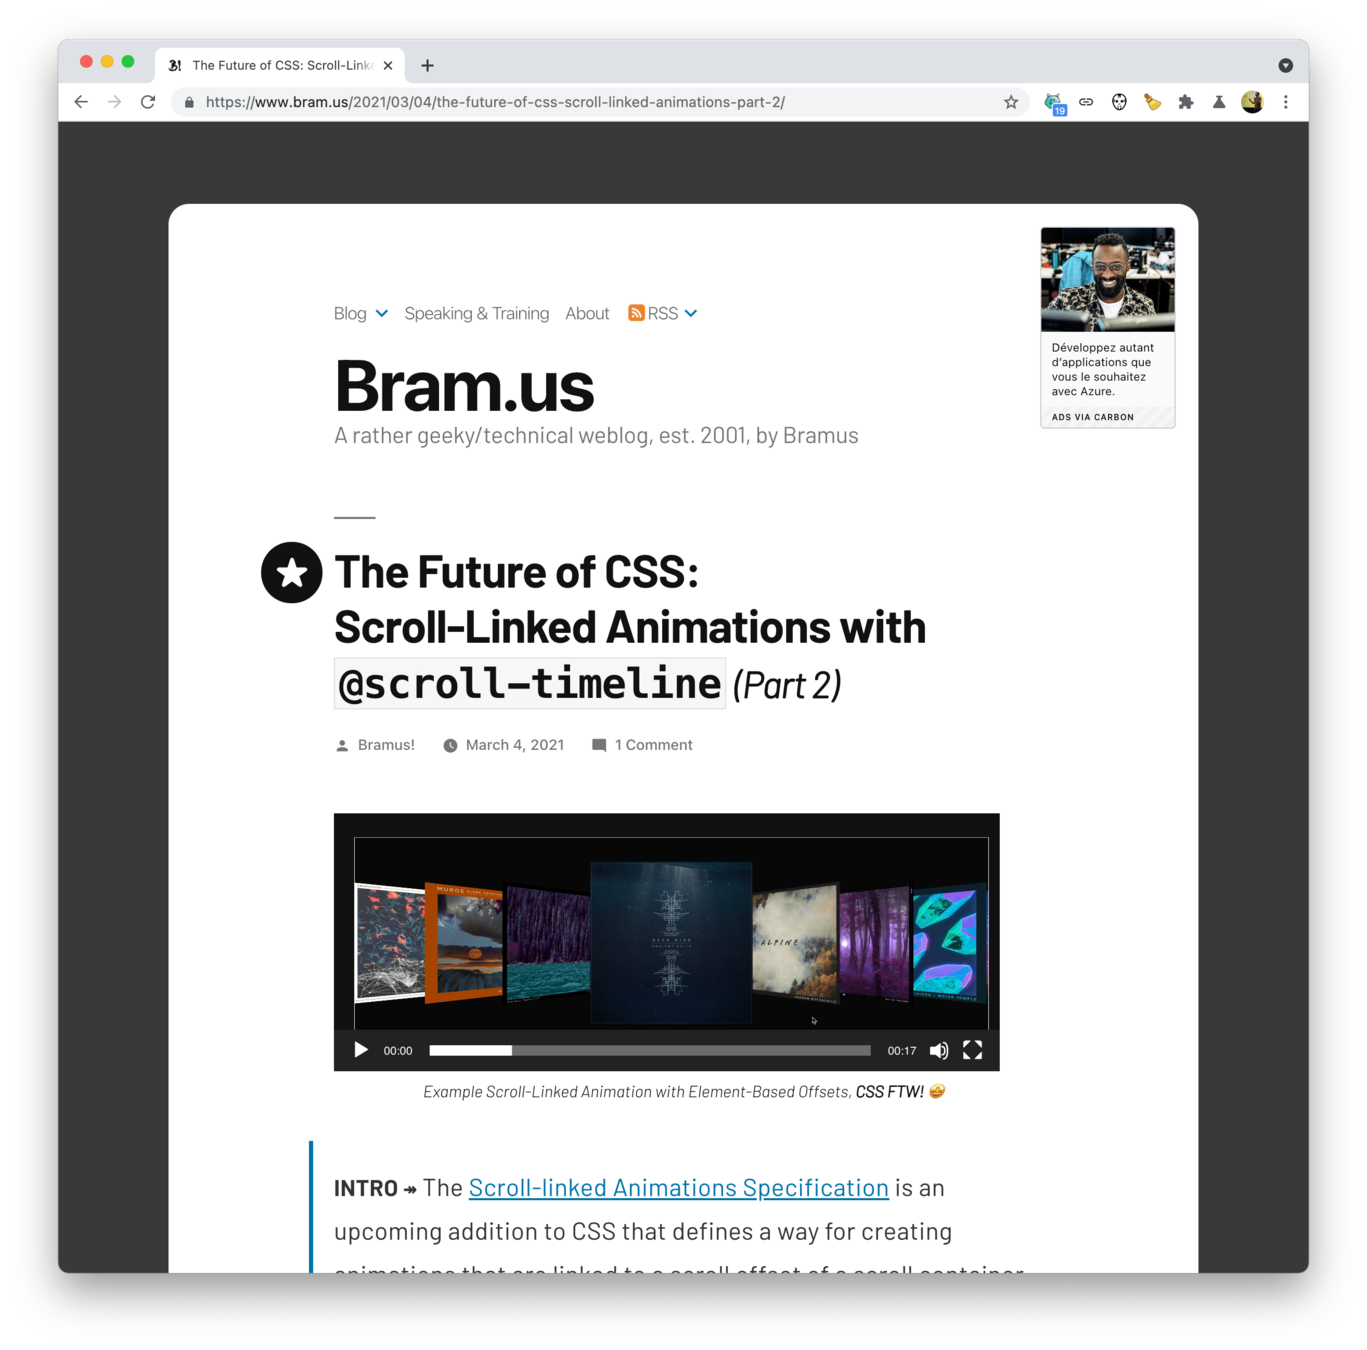The image size is (1367, 1350).
Task: Bookmark this page with the star icon
Action: 1011,102
